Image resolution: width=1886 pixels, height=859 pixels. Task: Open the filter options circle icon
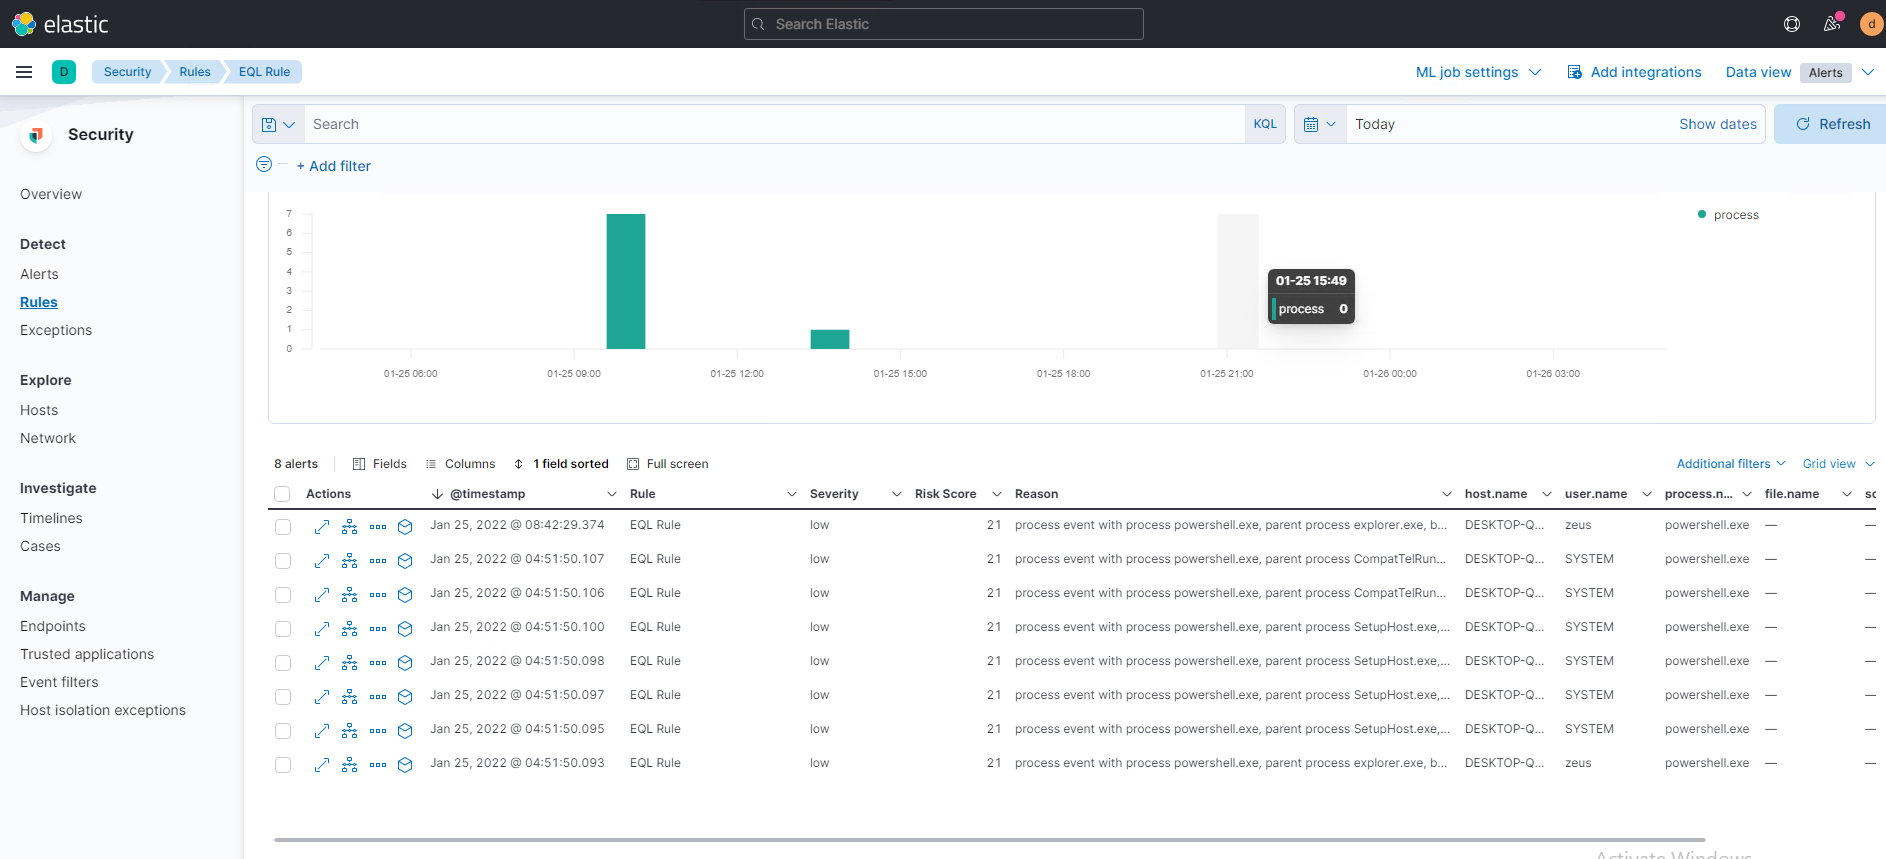coord(264,164)
